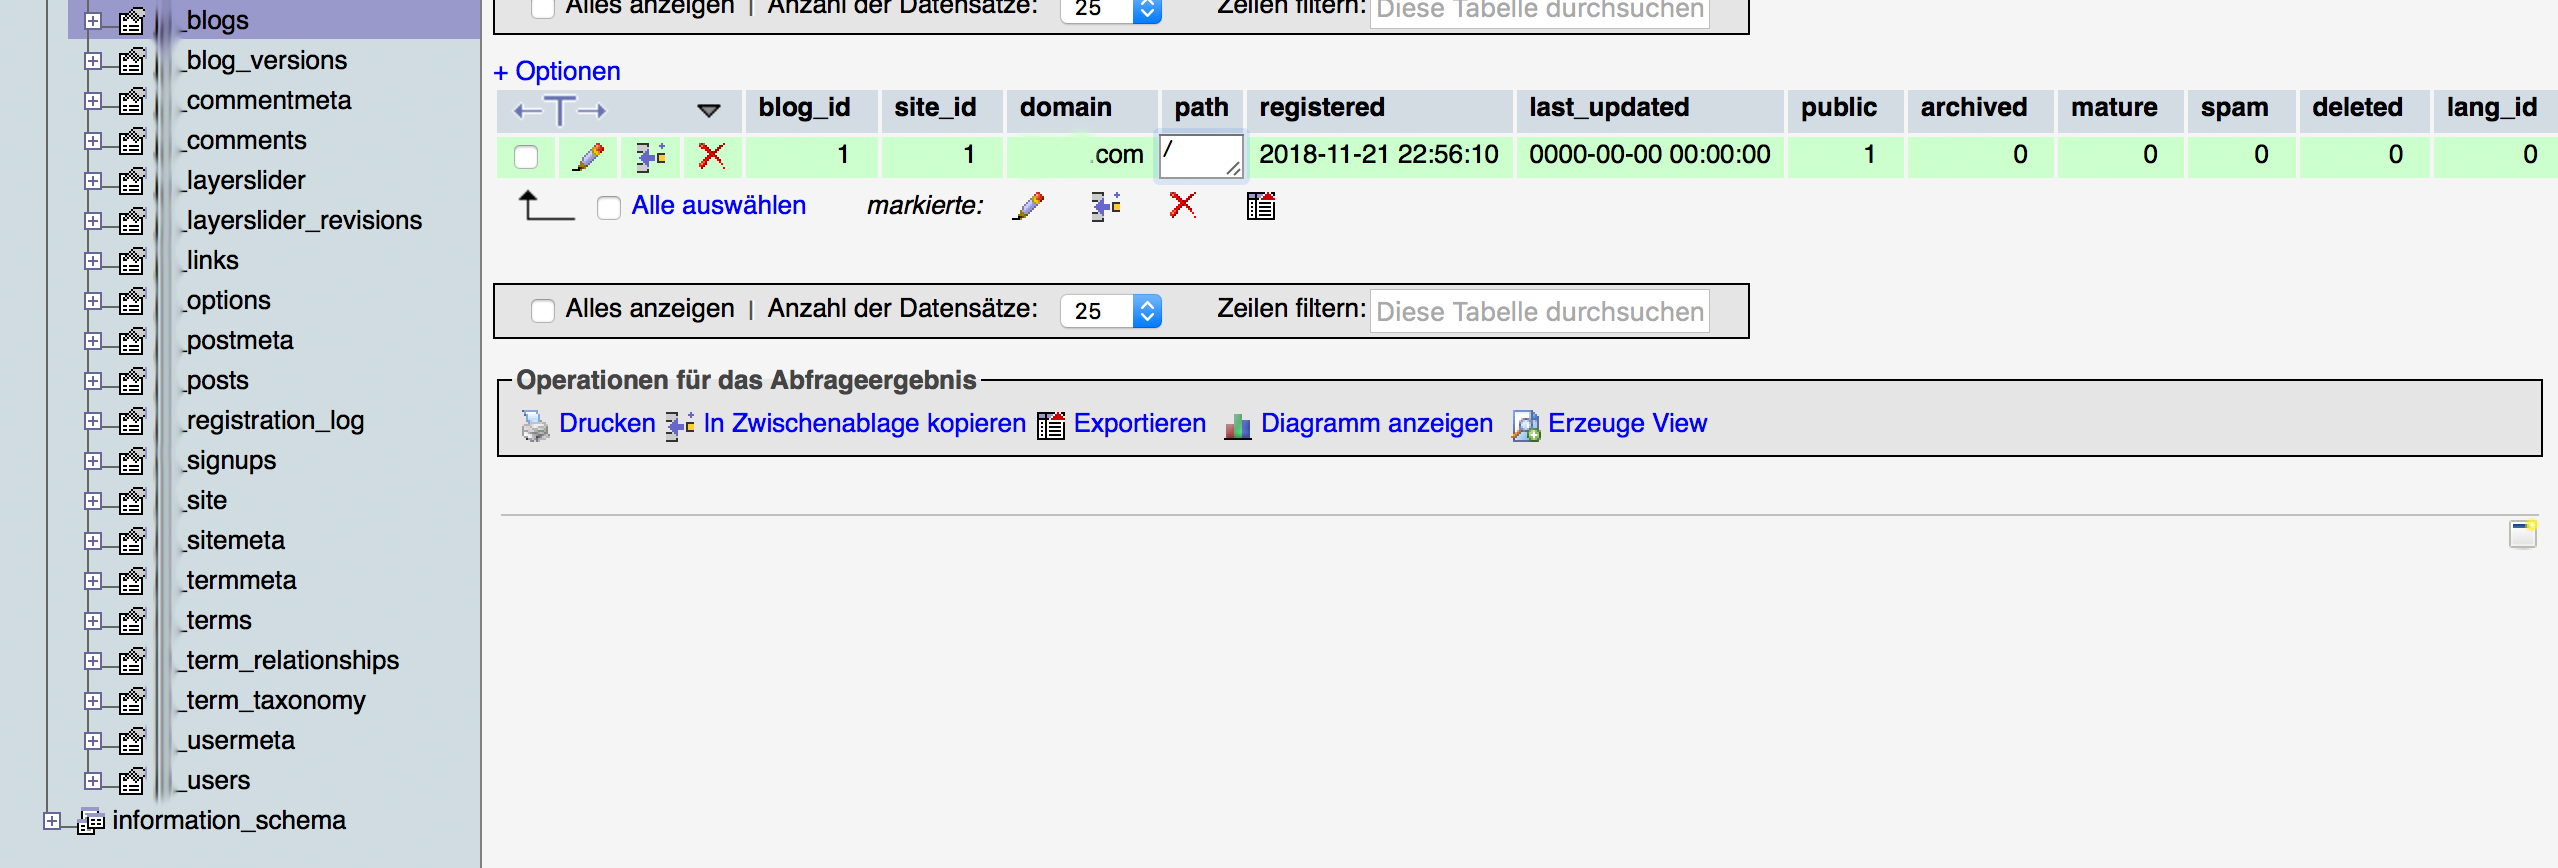Open structure icon for _options table
2558x868 pixels.
132,301
